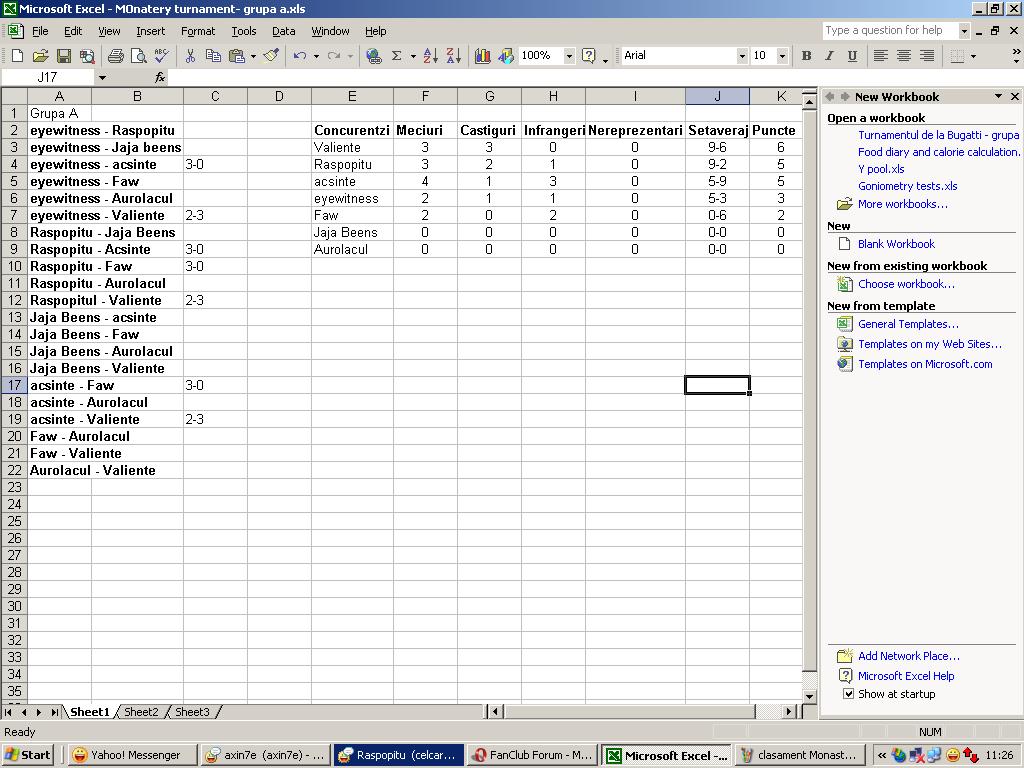Insert a hyperlink with the globe icon
The image size is (1024, 768).
[374, 56]
